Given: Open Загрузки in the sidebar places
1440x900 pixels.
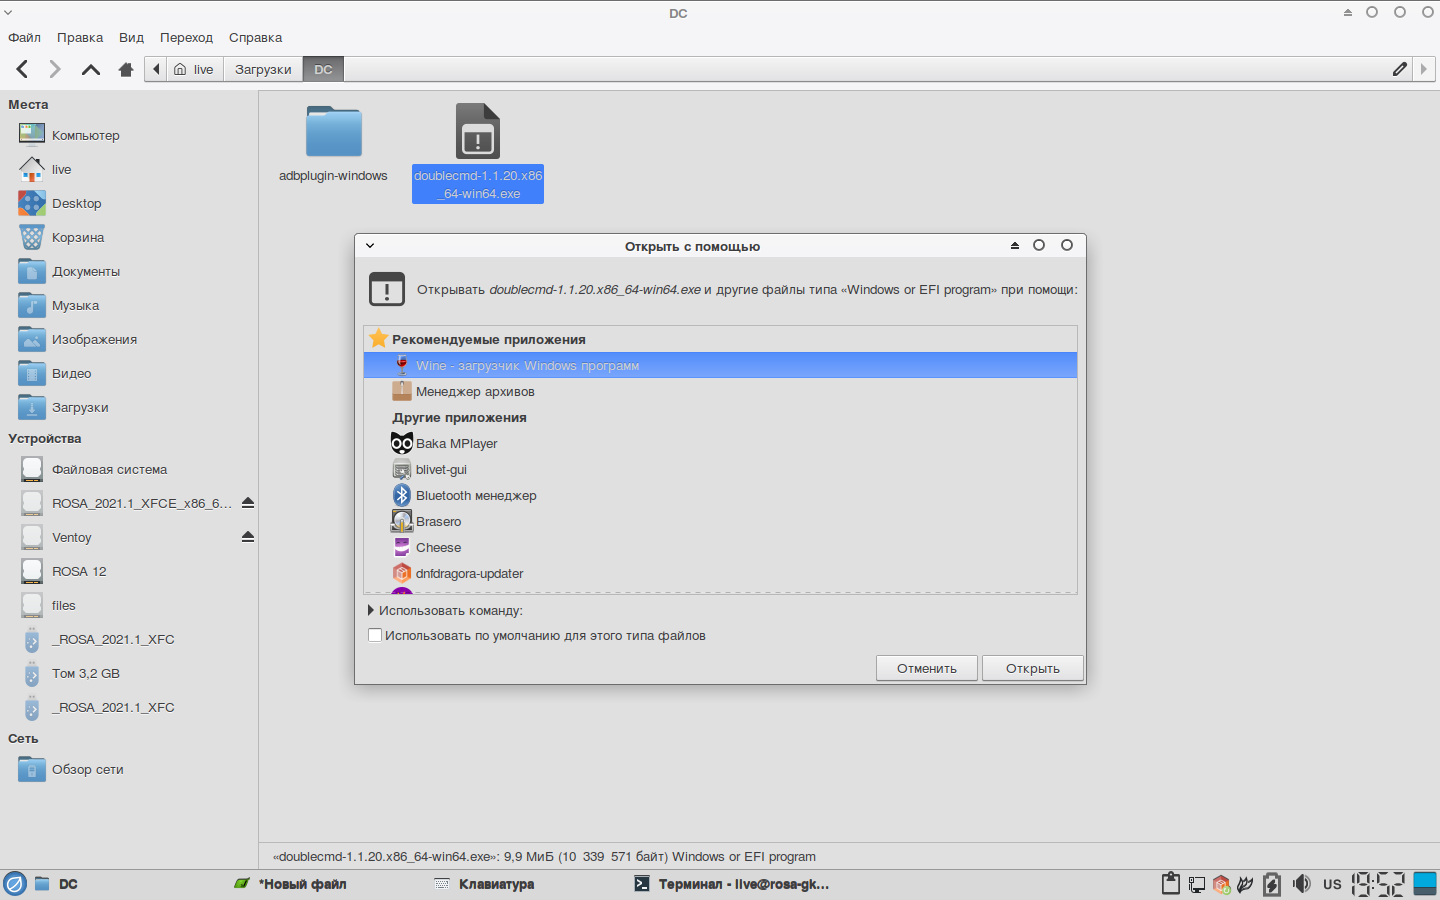Looking at the screenshot, I should tap(80, 407).
